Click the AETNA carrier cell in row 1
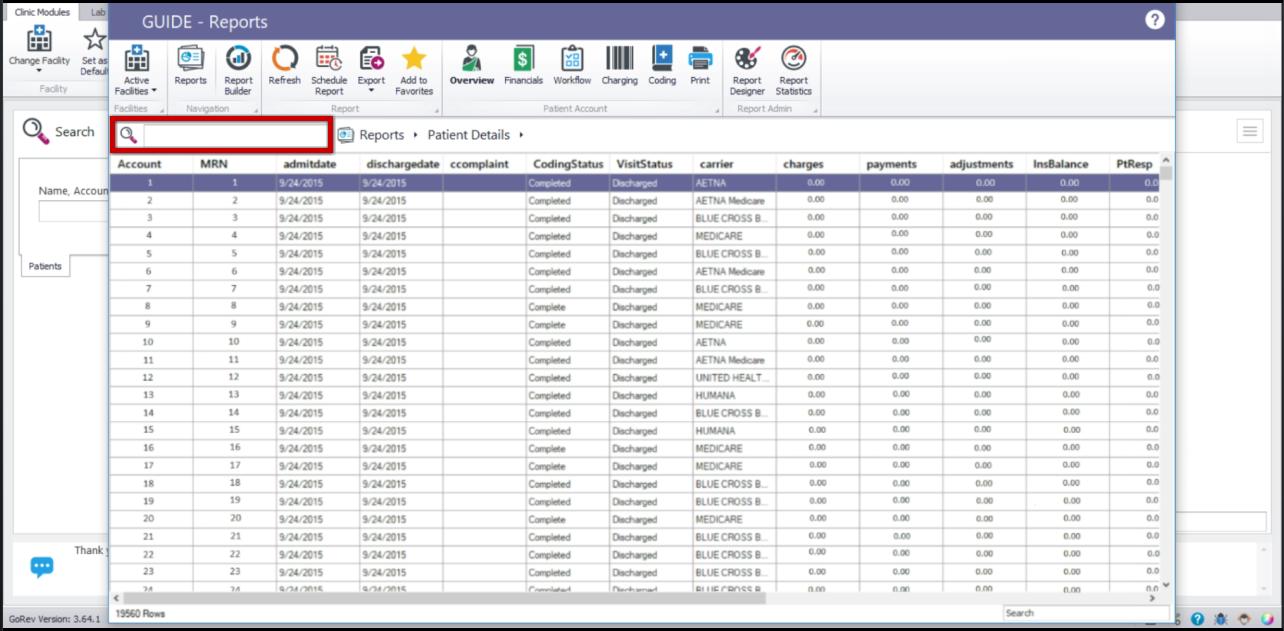 735,183
